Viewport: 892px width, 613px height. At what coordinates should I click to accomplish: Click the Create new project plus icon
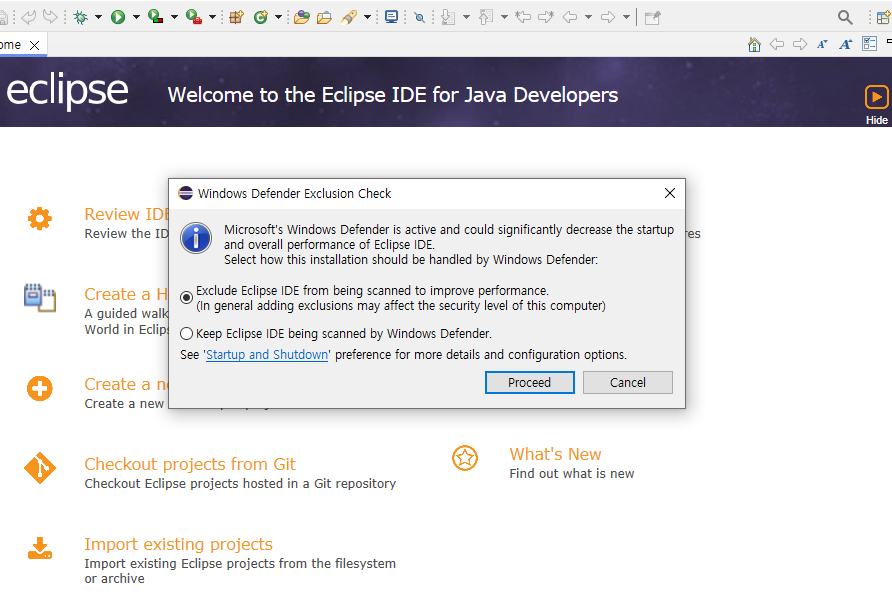pyautogui.click(x=40, y=388)
